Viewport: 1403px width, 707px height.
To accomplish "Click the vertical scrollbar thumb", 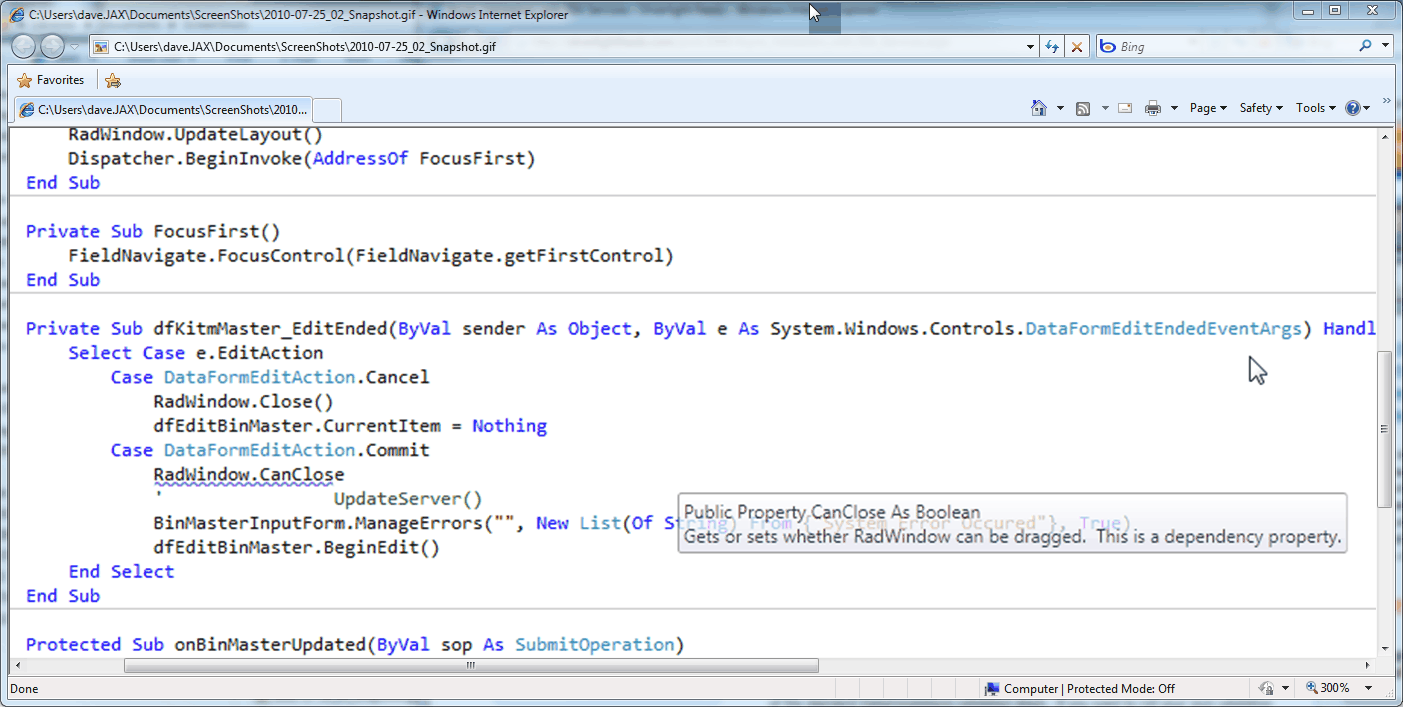I will pyautogui.click(x=1384, y=429).
